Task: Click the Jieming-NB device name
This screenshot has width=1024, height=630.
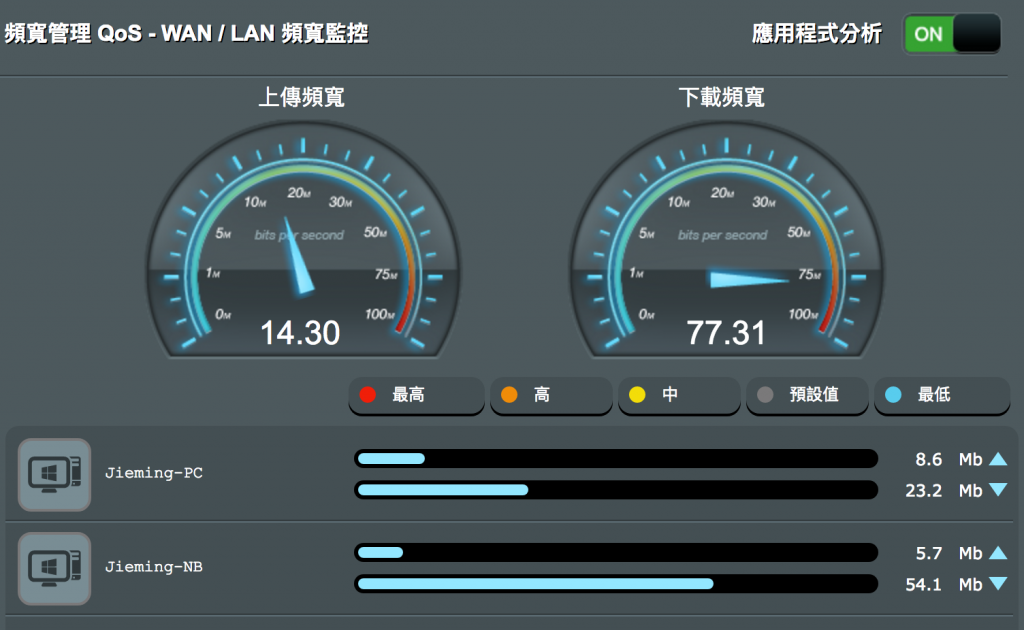Action: [154, 567]
